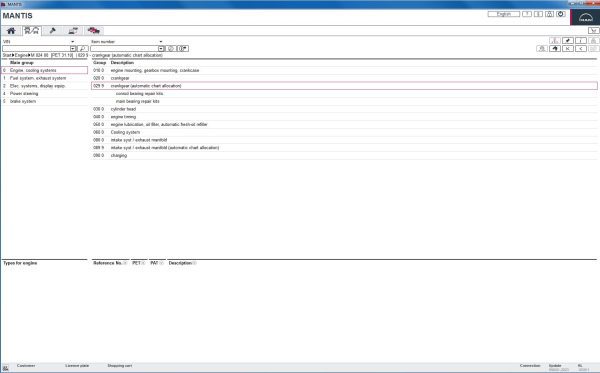Click the VIN search magnifier button

(83, 49)
